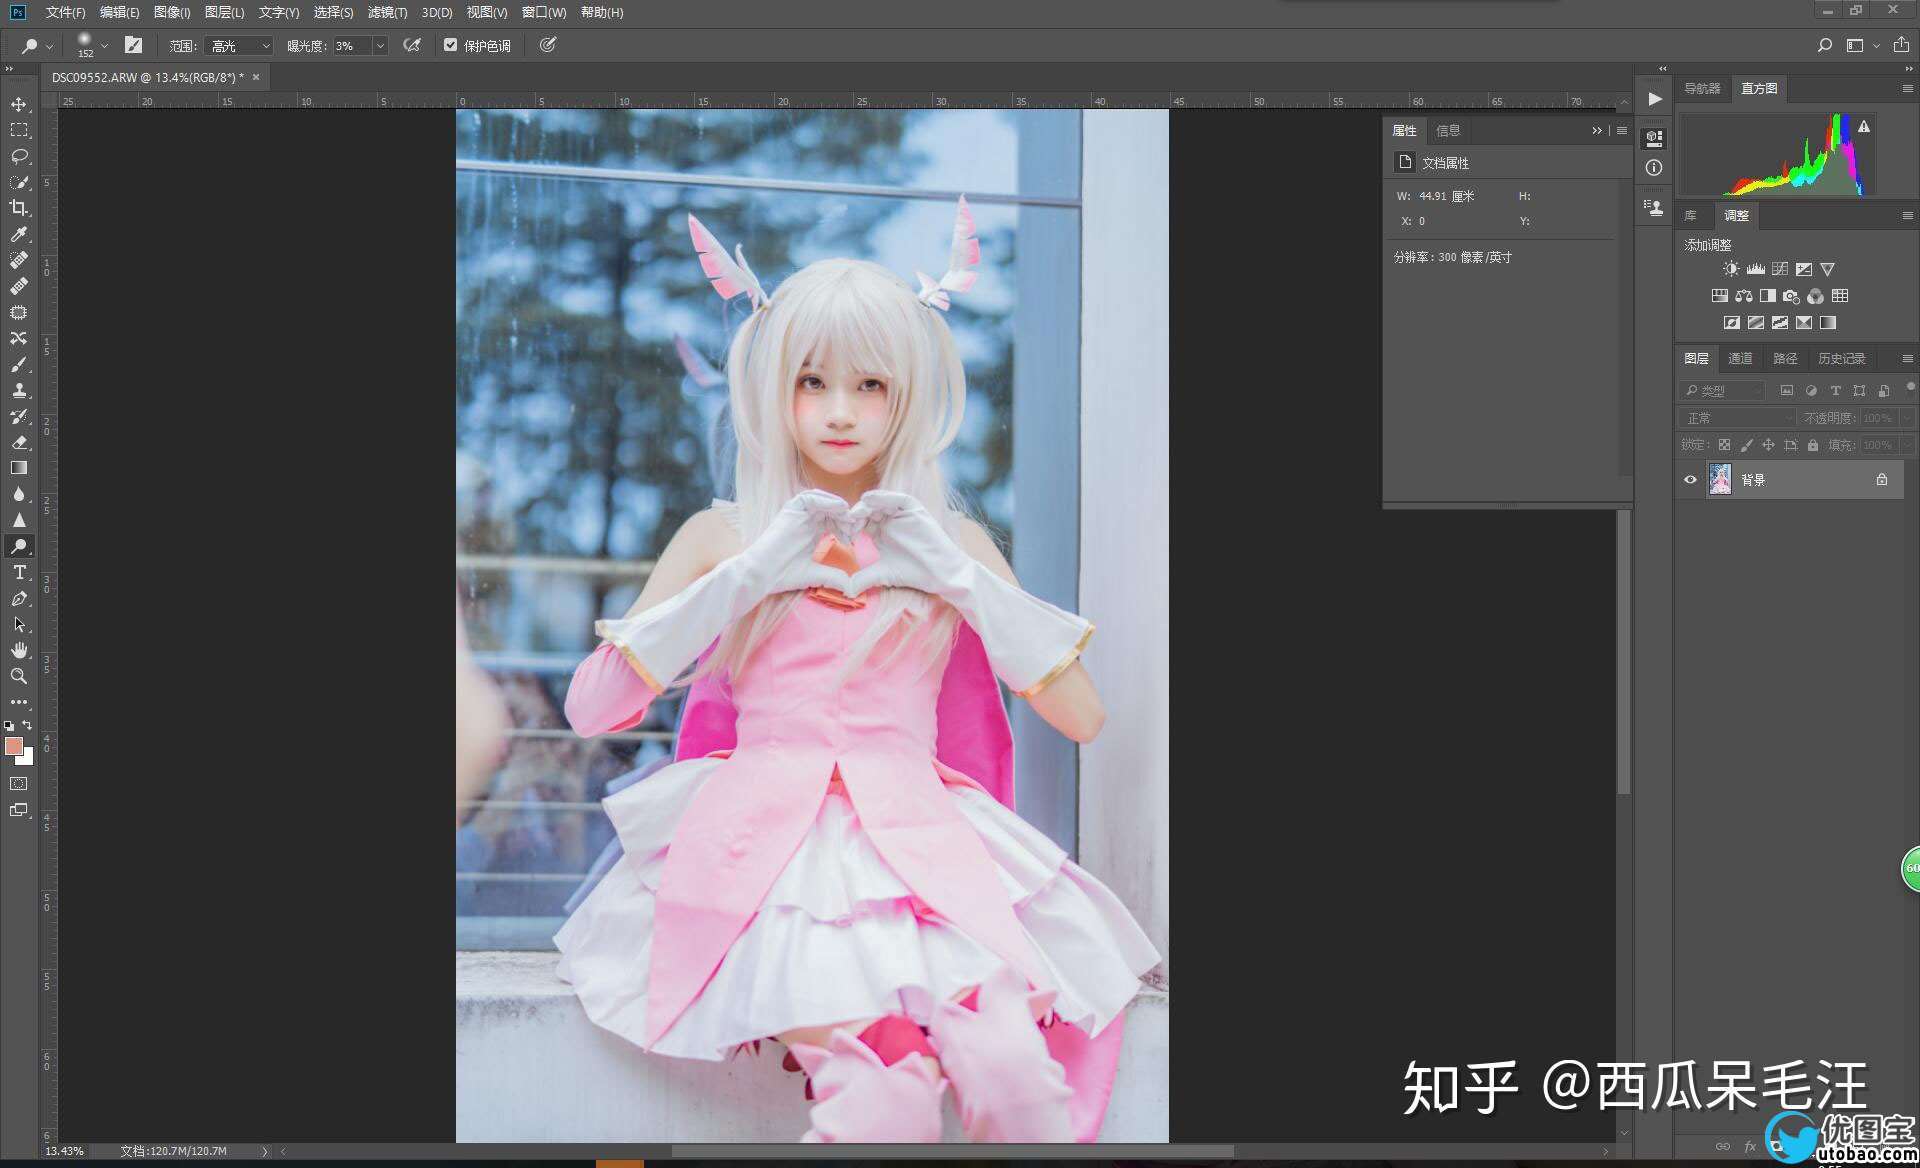The height and width of the screenshot is (1168, 1920).
Task: Click the background color swatch
Action: coord(26,759)
